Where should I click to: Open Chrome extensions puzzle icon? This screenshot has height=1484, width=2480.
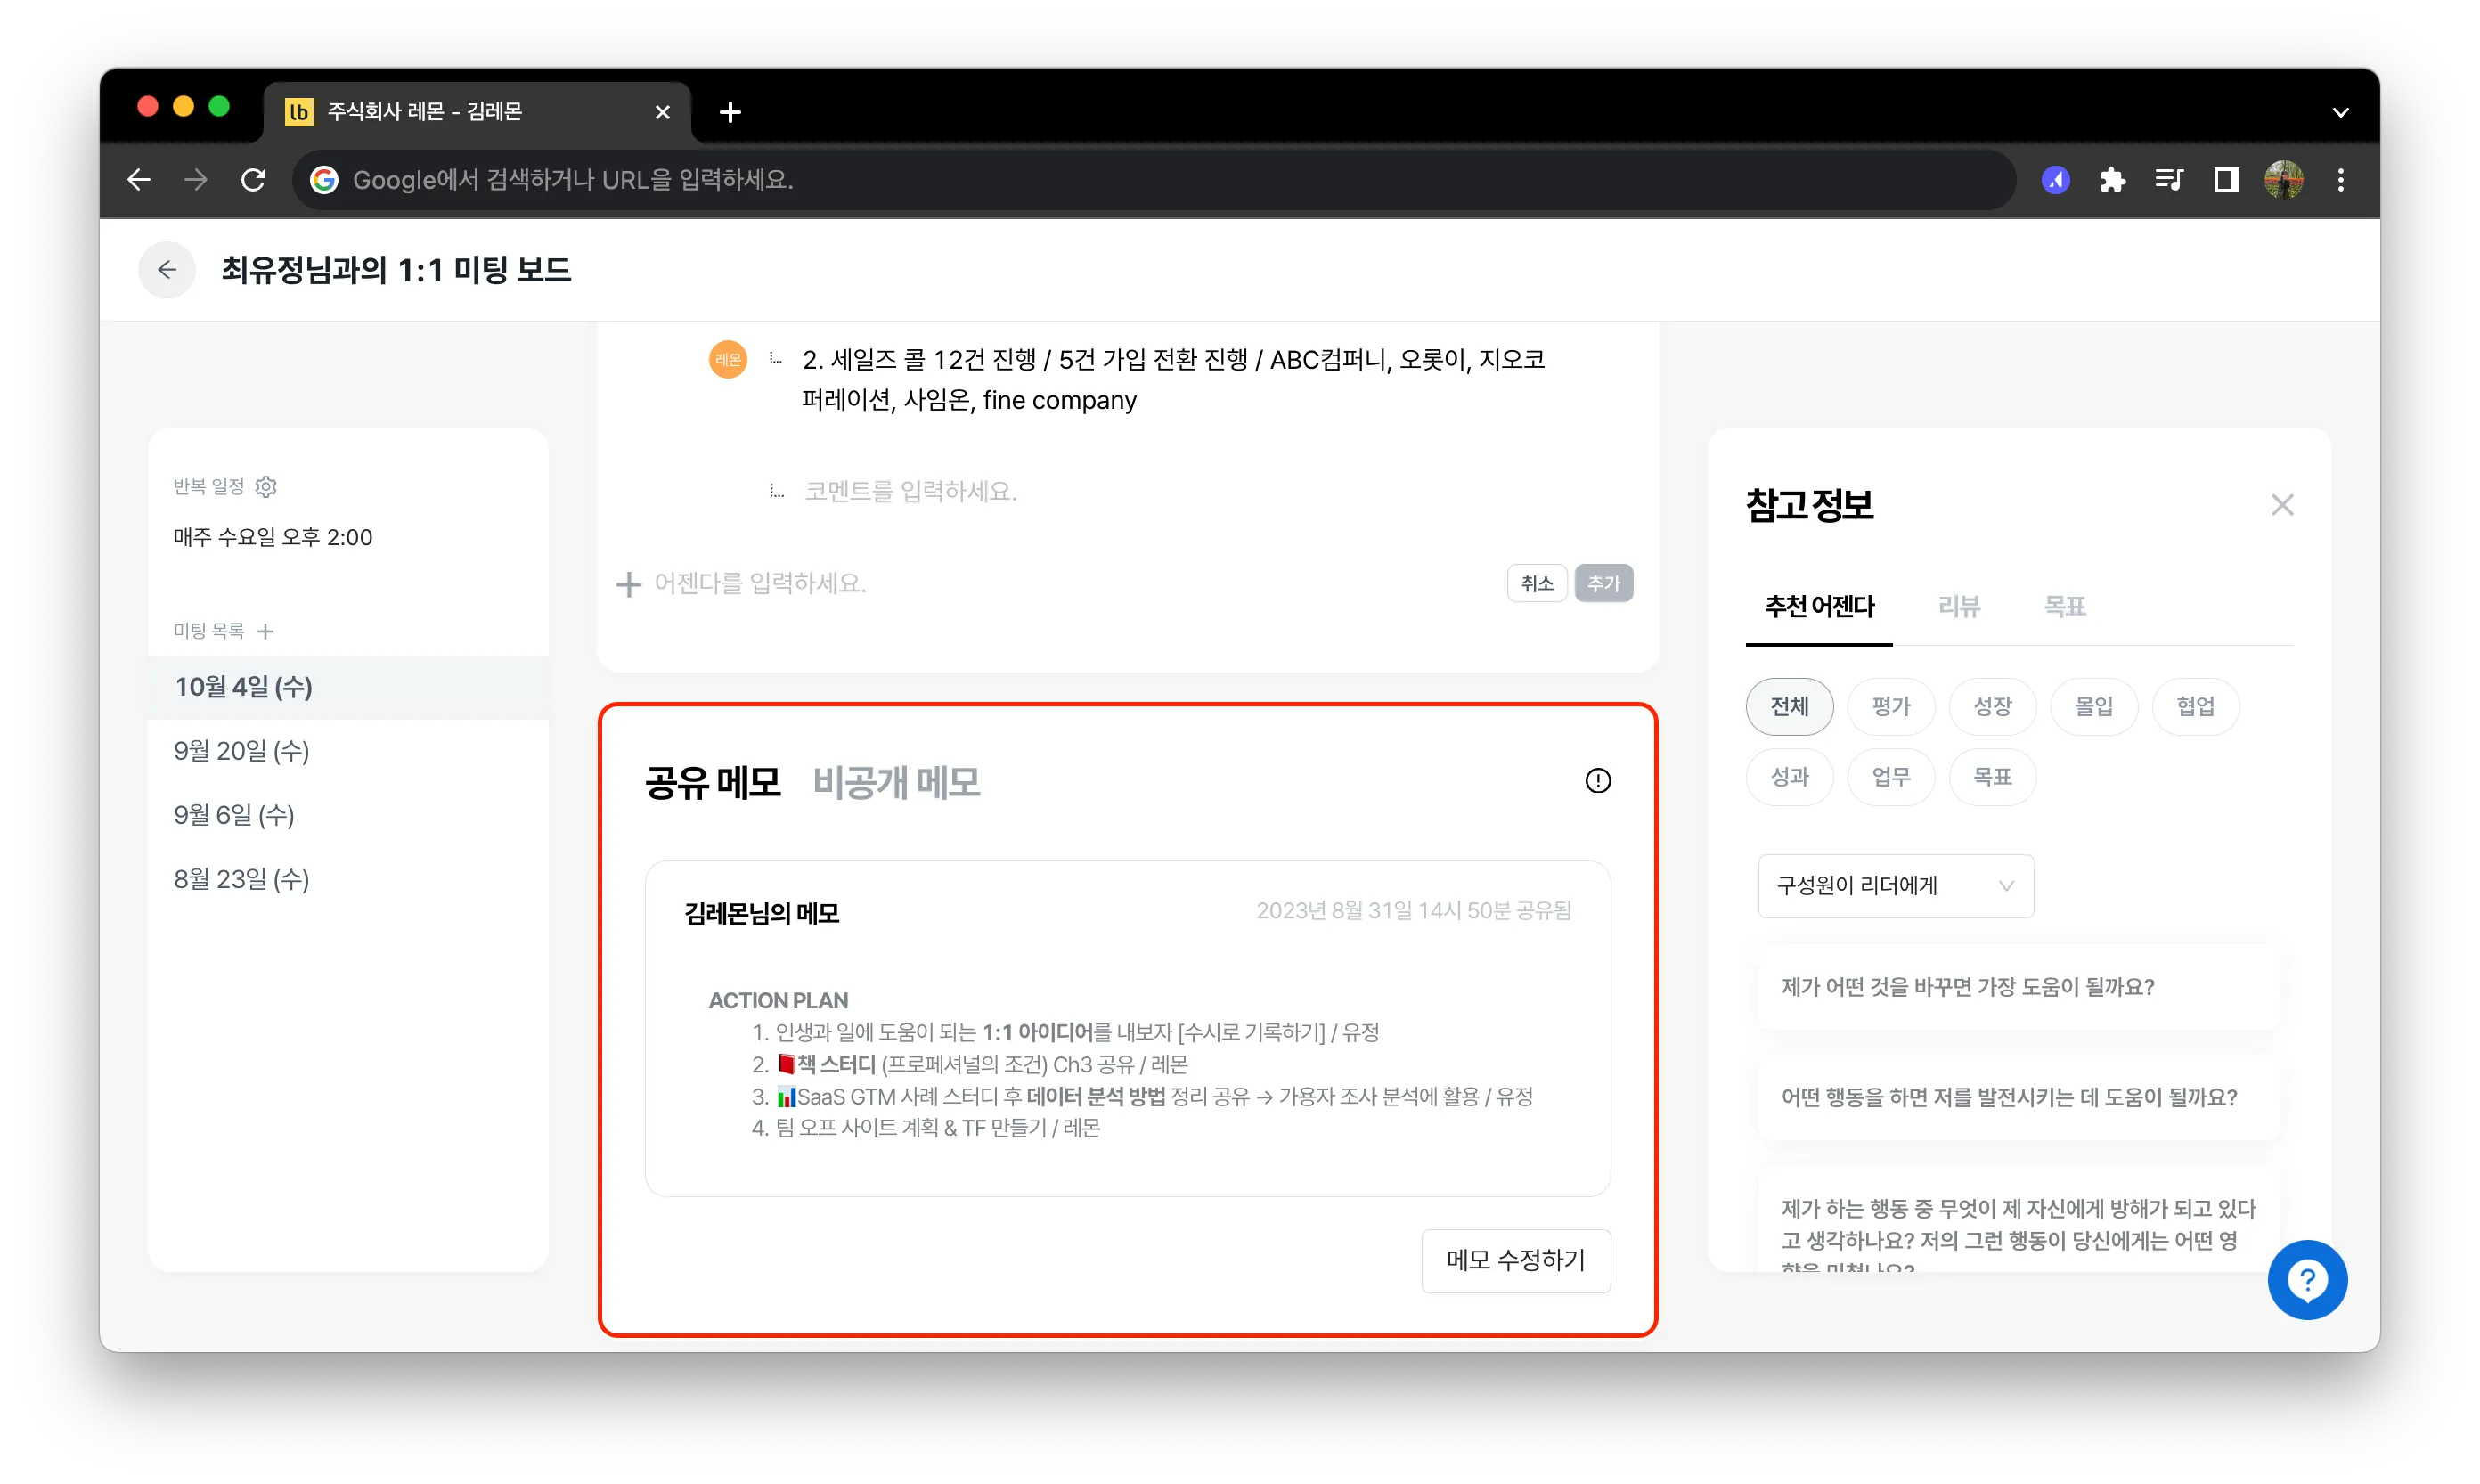(2112, 180)
